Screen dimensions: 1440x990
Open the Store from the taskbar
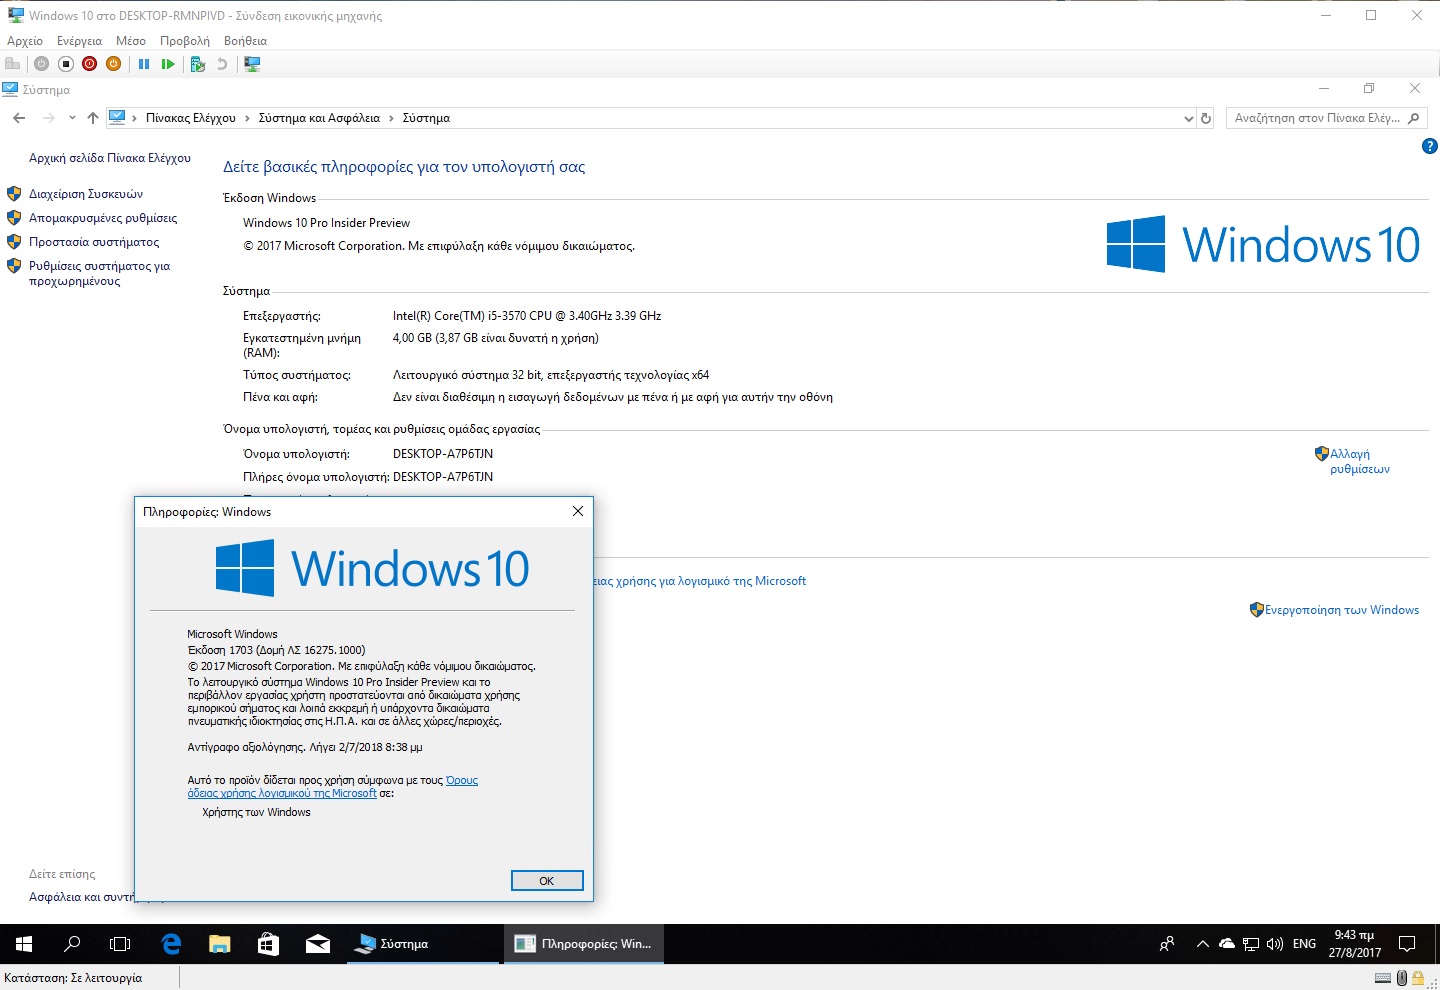(268, 944)
